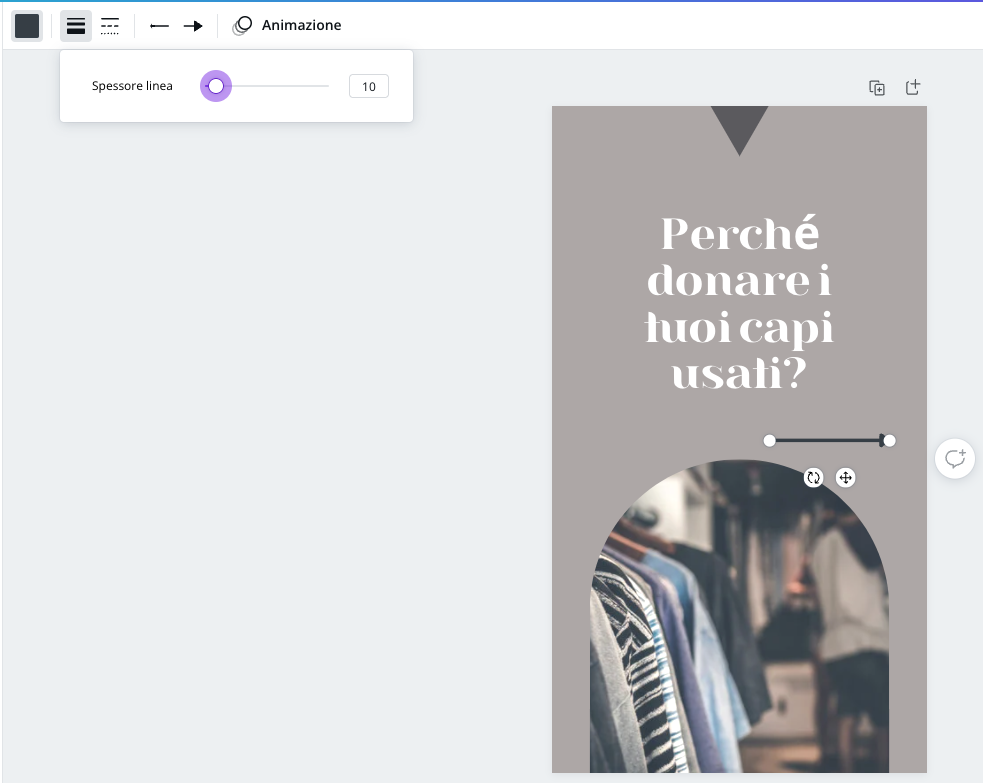Open the Animazione panel
Viewport: 983px width, 783px height.
(287, 25)
